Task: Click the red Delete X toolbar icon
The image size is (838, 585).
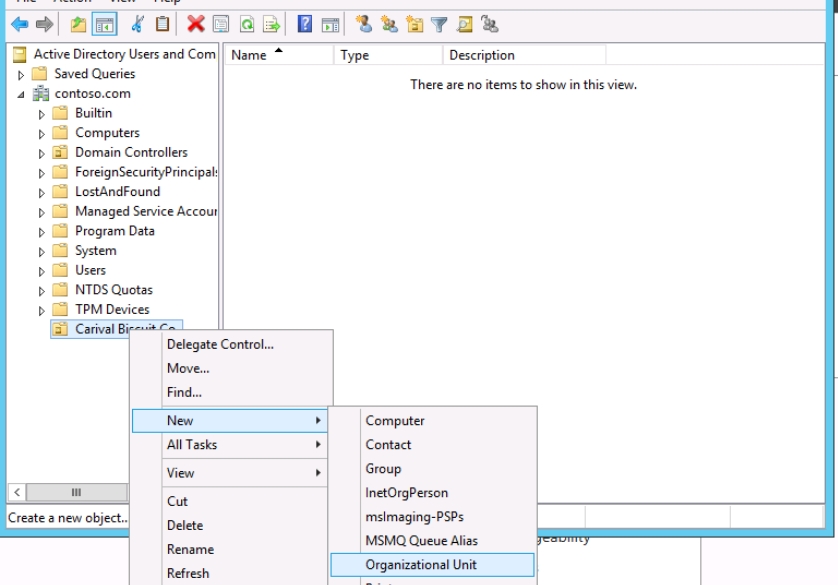Action: point(195,24)
